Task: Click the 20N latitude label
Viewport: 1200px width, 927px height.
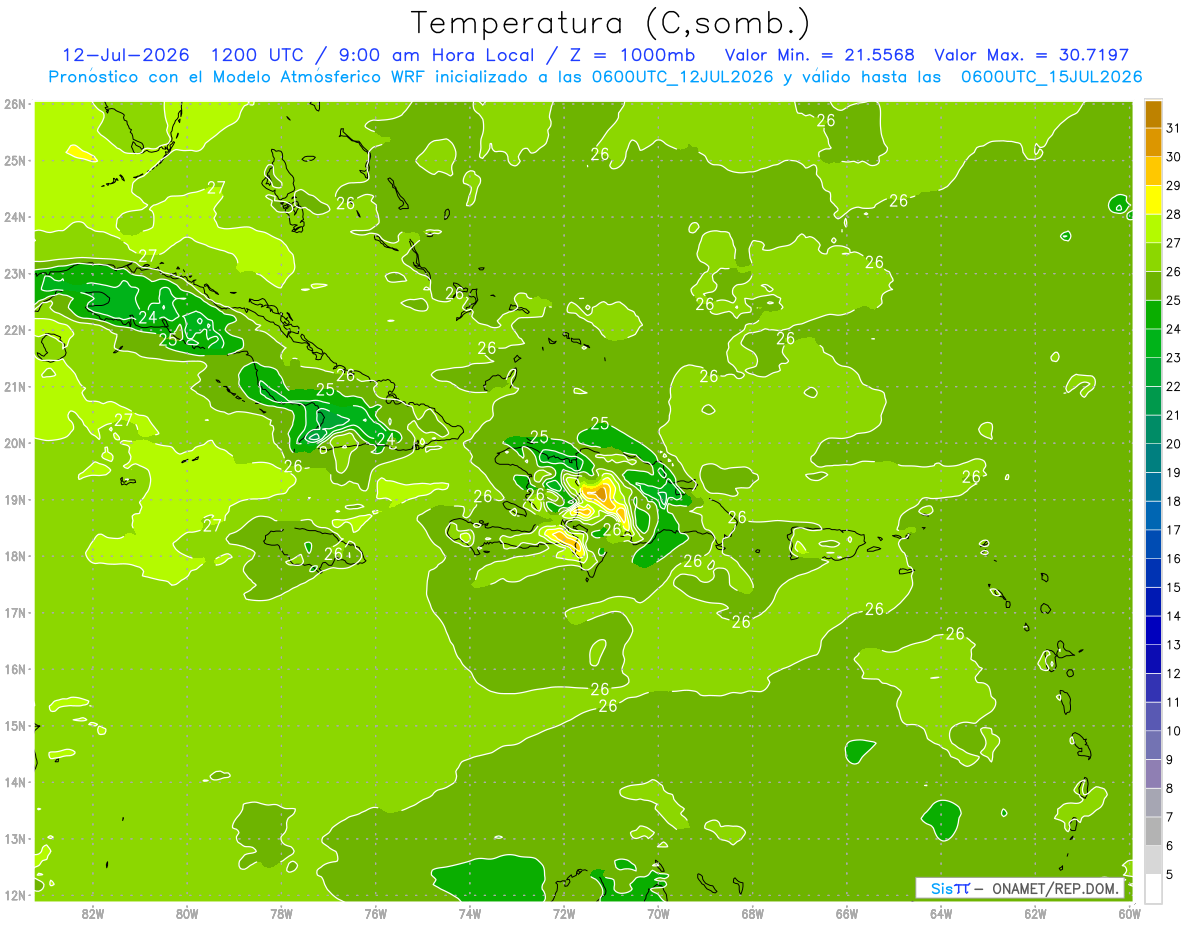Action: point(15,443)
